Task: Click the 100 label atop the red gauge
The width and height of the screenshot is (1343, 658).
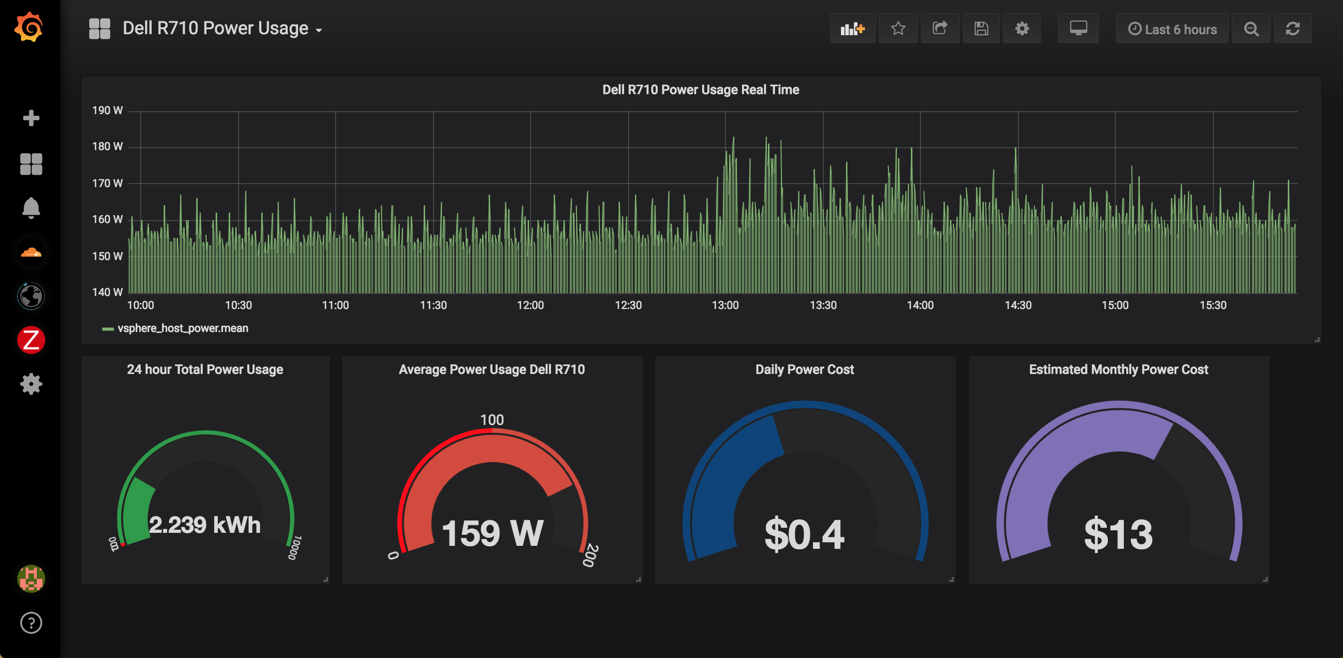Action: click(492, 420)
